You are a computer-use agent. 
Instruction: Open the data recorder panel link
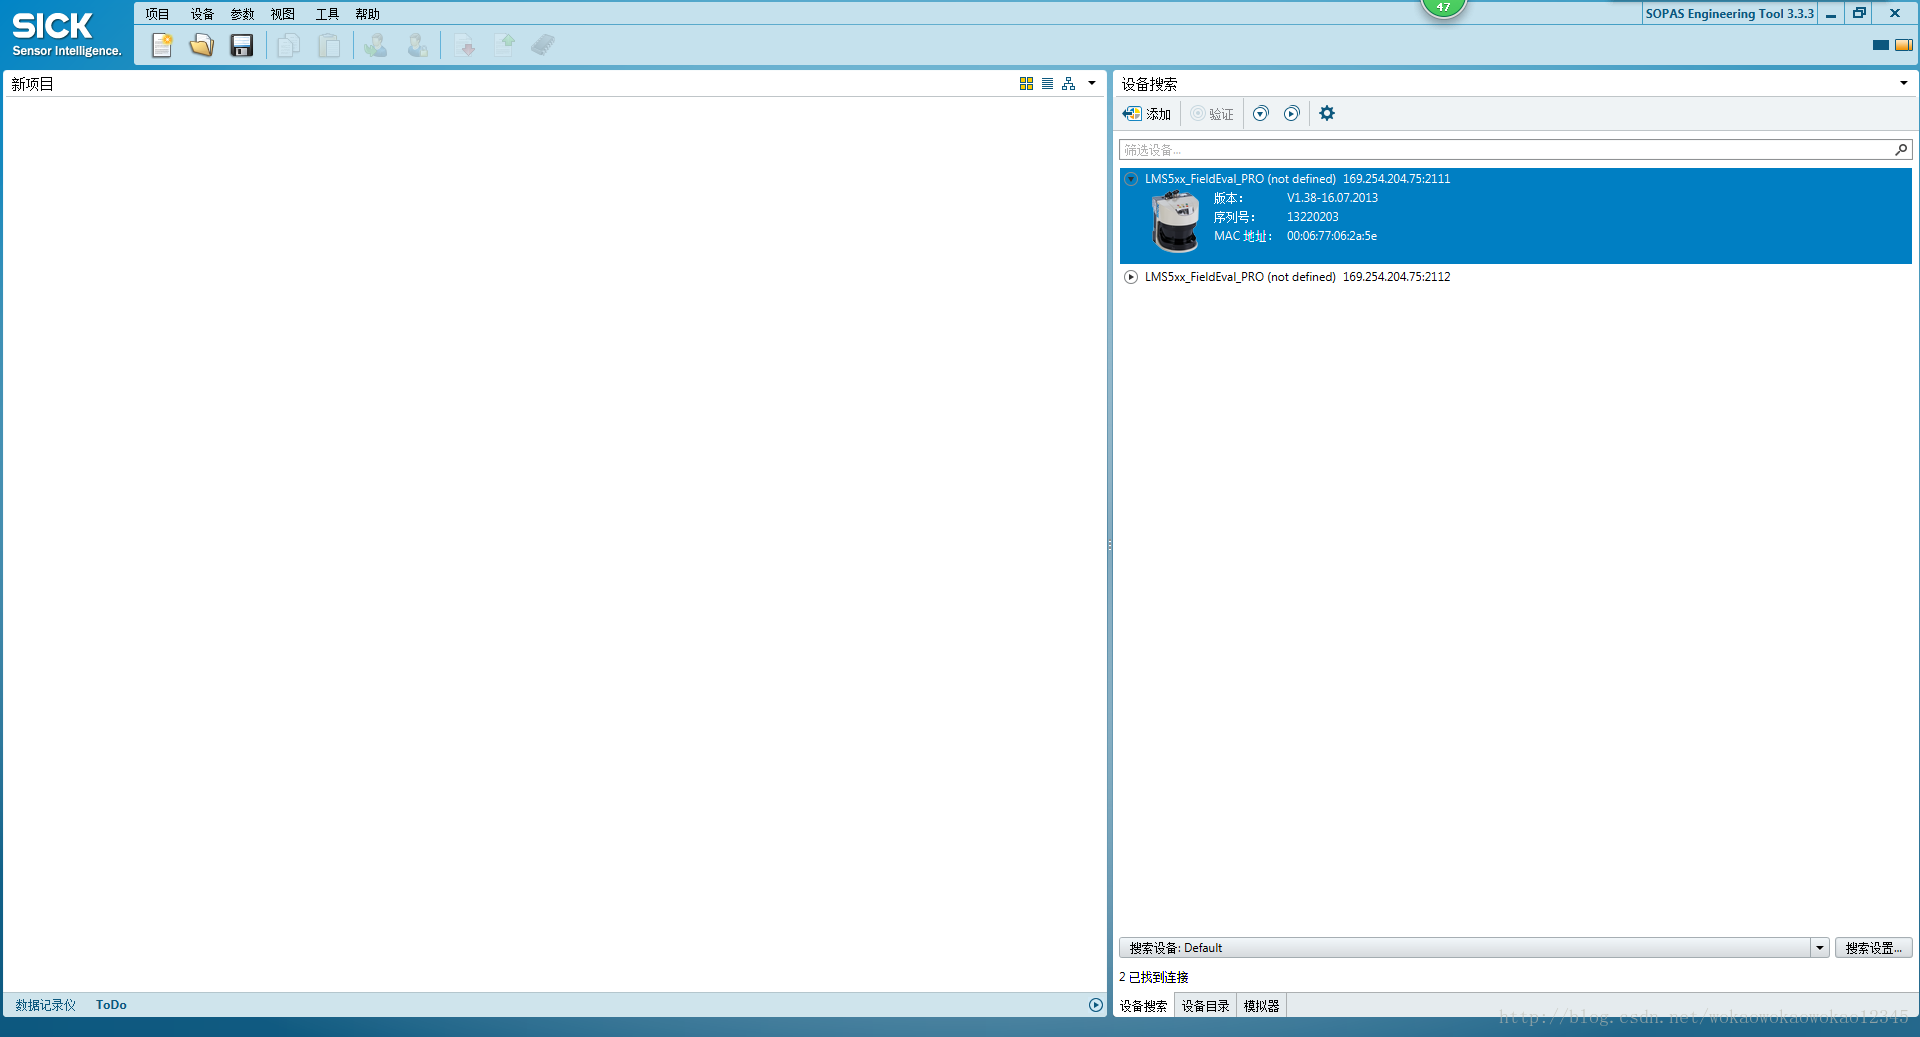click(46, 1005)
